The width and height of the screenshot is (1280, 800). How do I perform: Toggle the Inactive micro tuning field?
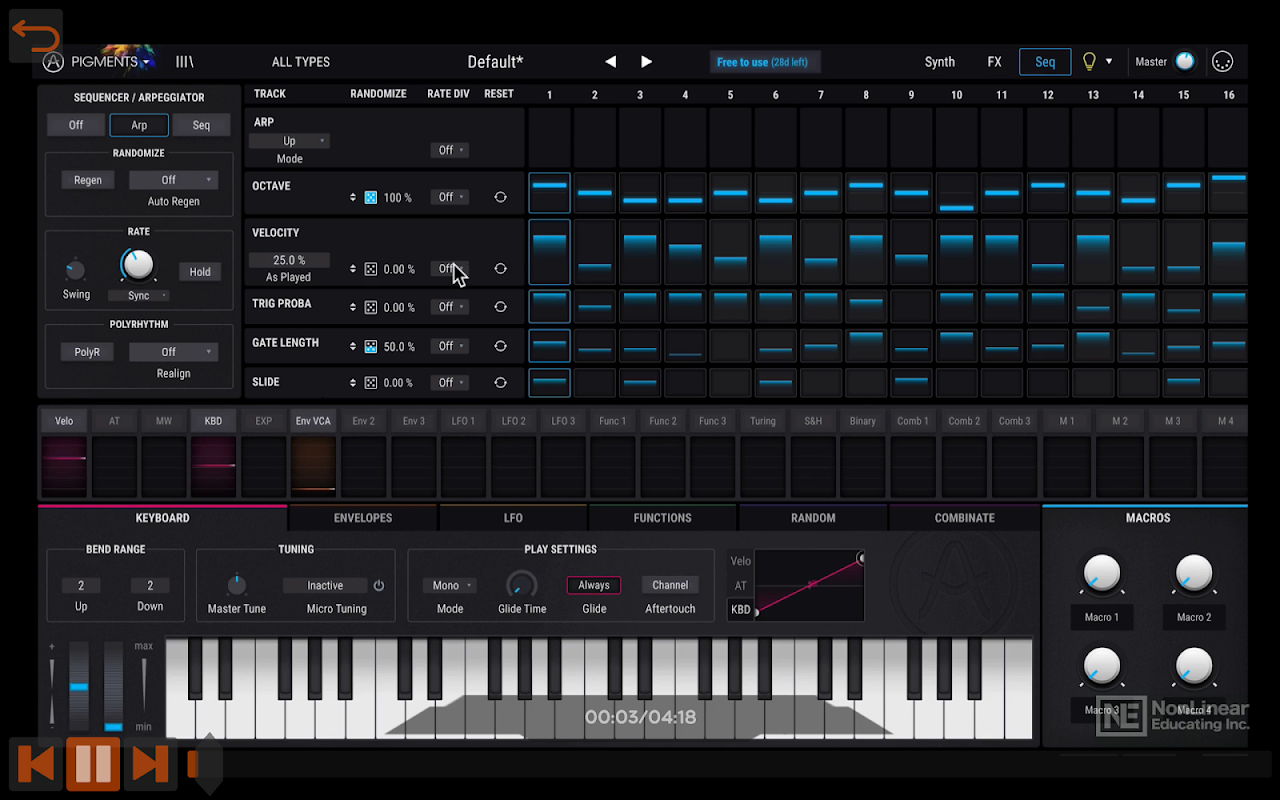(x=325, y=586)
